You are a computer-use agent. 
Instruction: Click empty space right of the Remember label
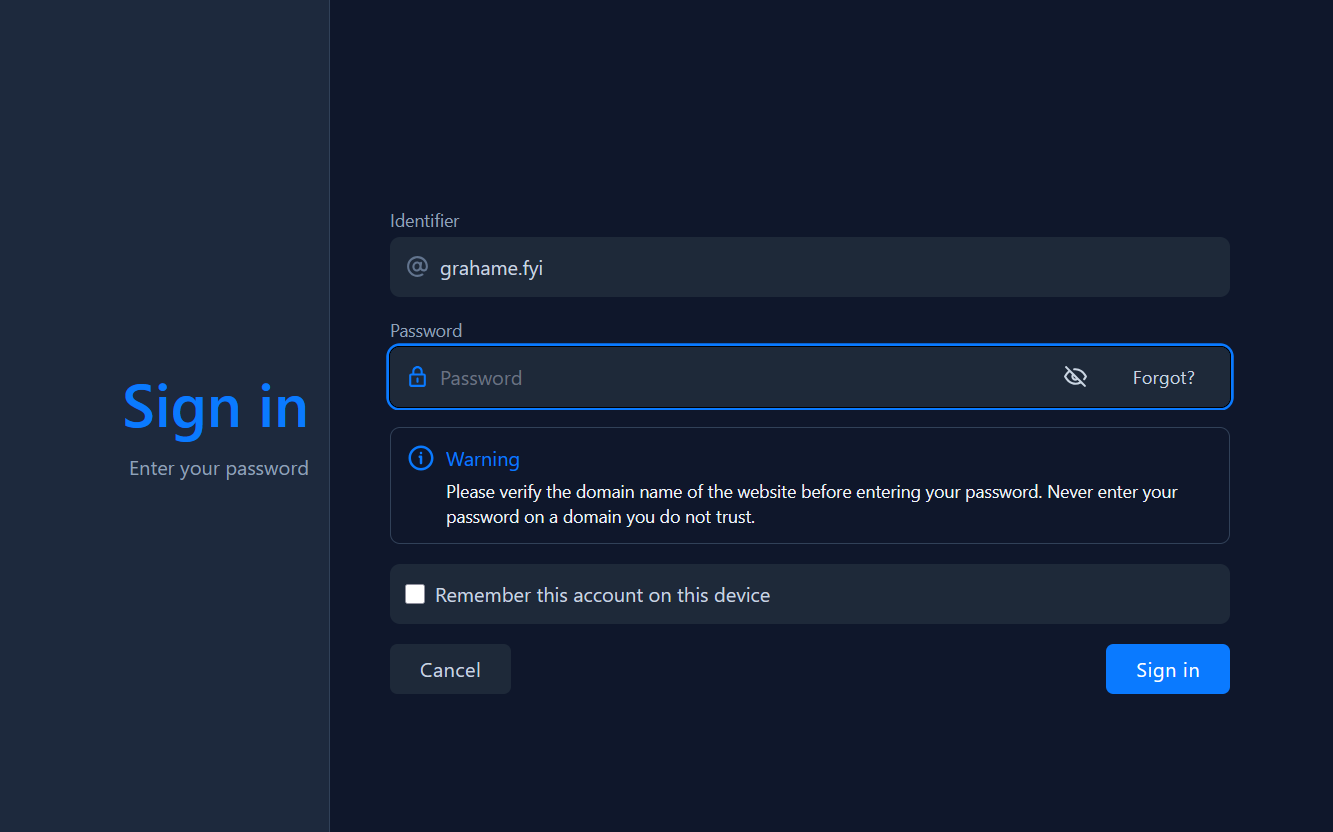(x=1000, y=595)
